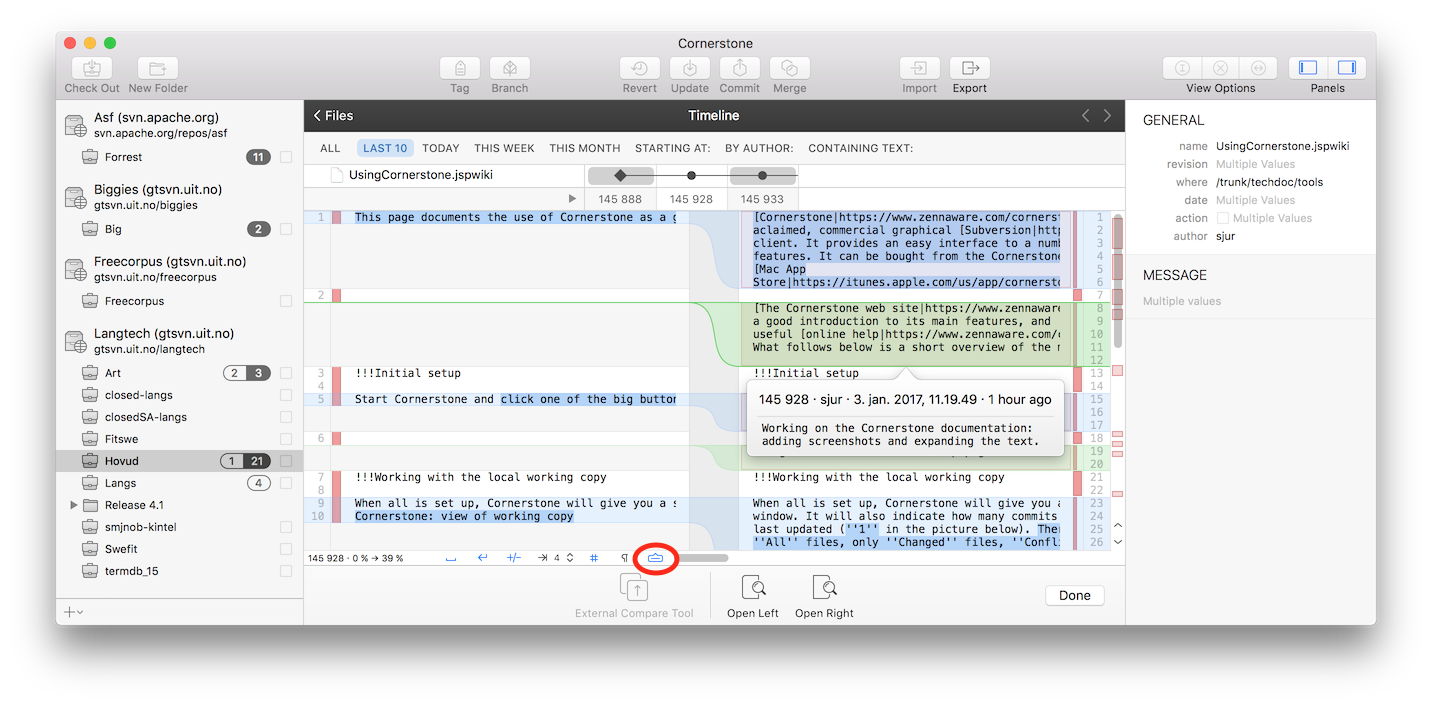
Task: Toggle line endings arrow icon
Action: point(482,558)
